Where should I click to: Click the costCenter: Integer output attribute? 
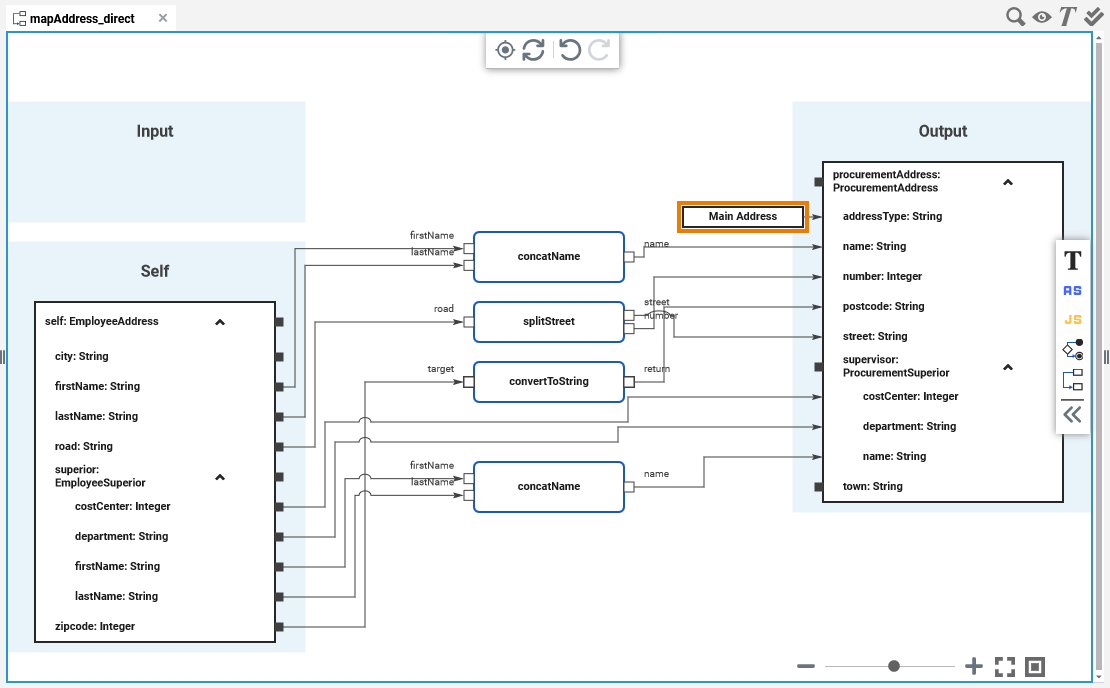point(910,396)
